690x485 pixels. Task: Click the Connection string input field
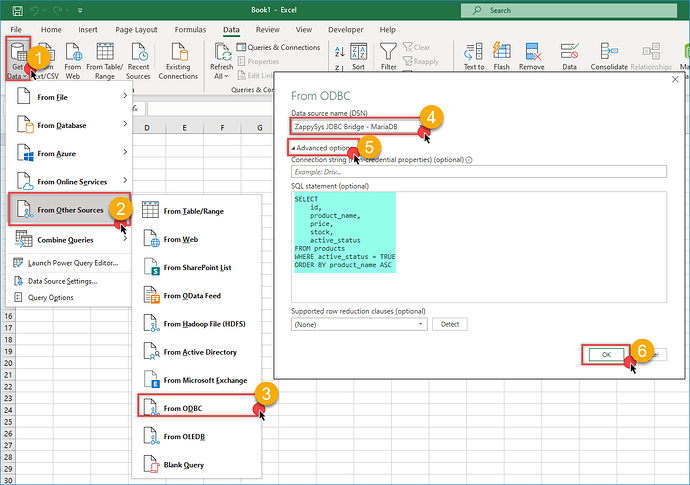[x=478, y=172]
